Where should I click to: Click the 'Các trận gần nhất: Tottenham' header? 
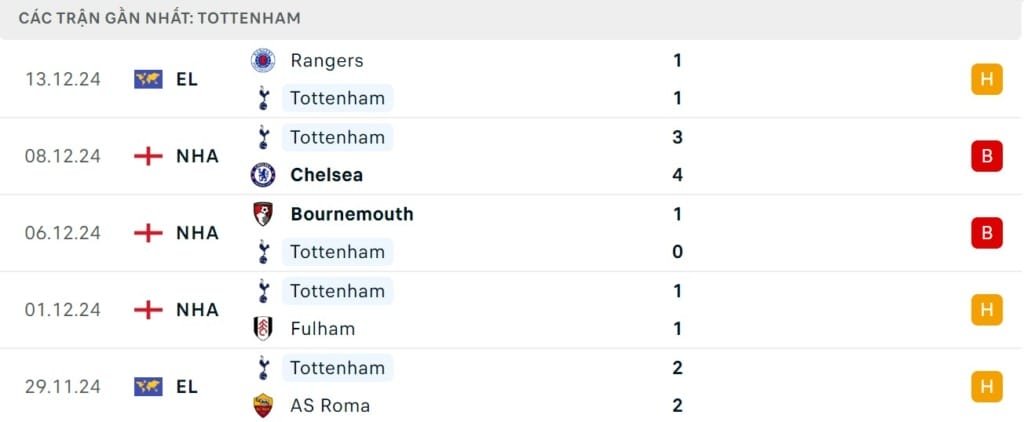pos(160,18)
